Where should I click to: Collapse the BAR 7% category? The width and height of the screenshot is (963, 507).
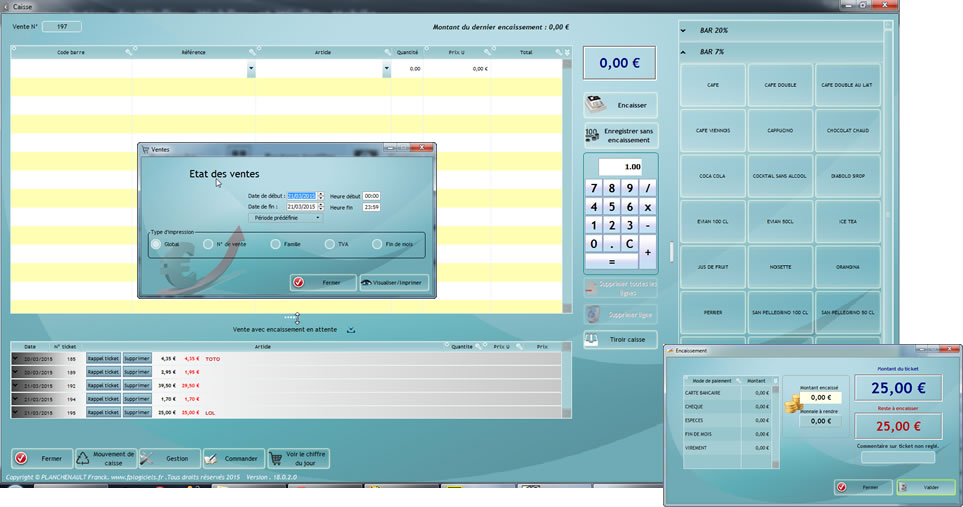684,51
